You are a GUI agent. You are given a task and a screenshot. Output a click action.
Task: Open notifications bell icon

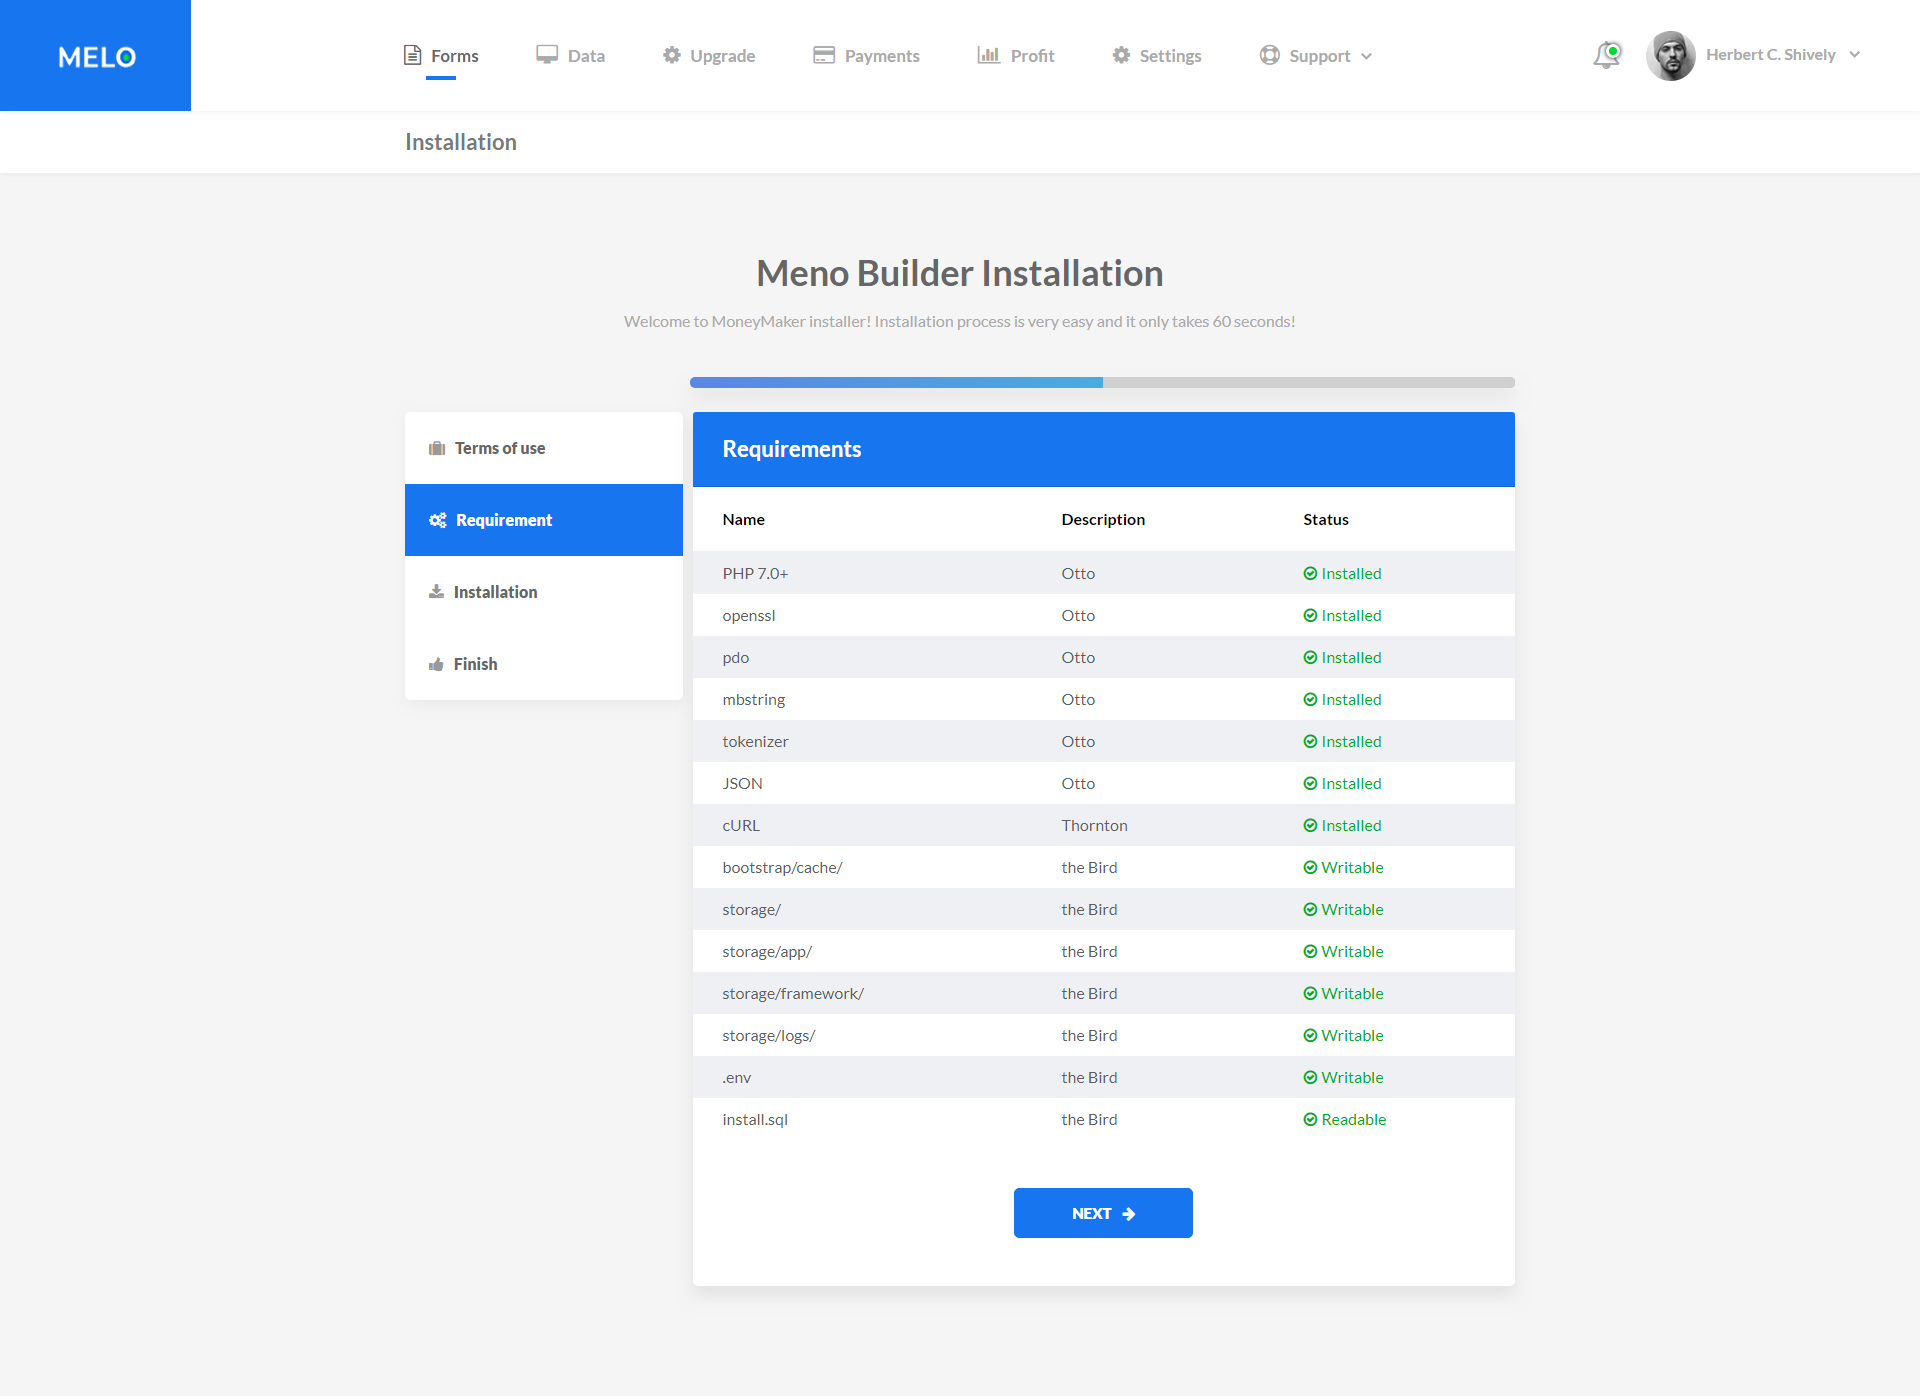click(1606, 55)
